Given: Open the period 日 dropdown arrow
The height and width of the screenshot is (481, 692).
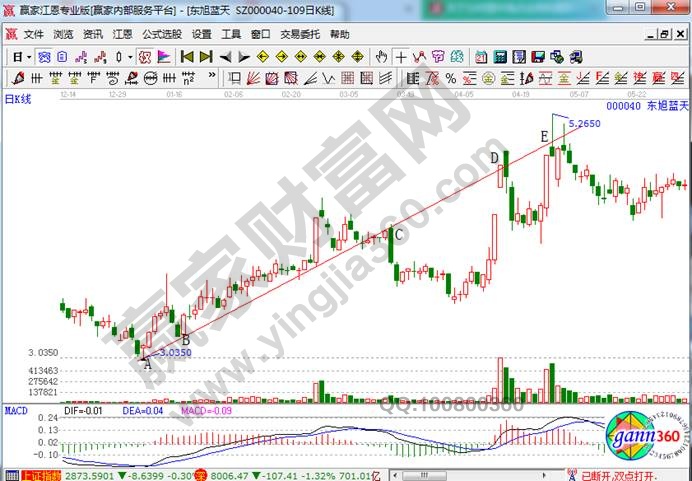Looking at the screenshot, I should tap(30, 55).
